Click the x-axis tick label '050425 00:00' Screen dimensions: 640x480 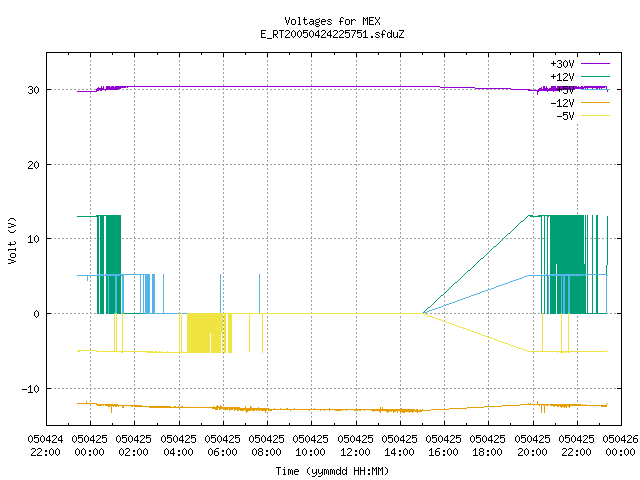pyautogui.click(x=89, y=446)
